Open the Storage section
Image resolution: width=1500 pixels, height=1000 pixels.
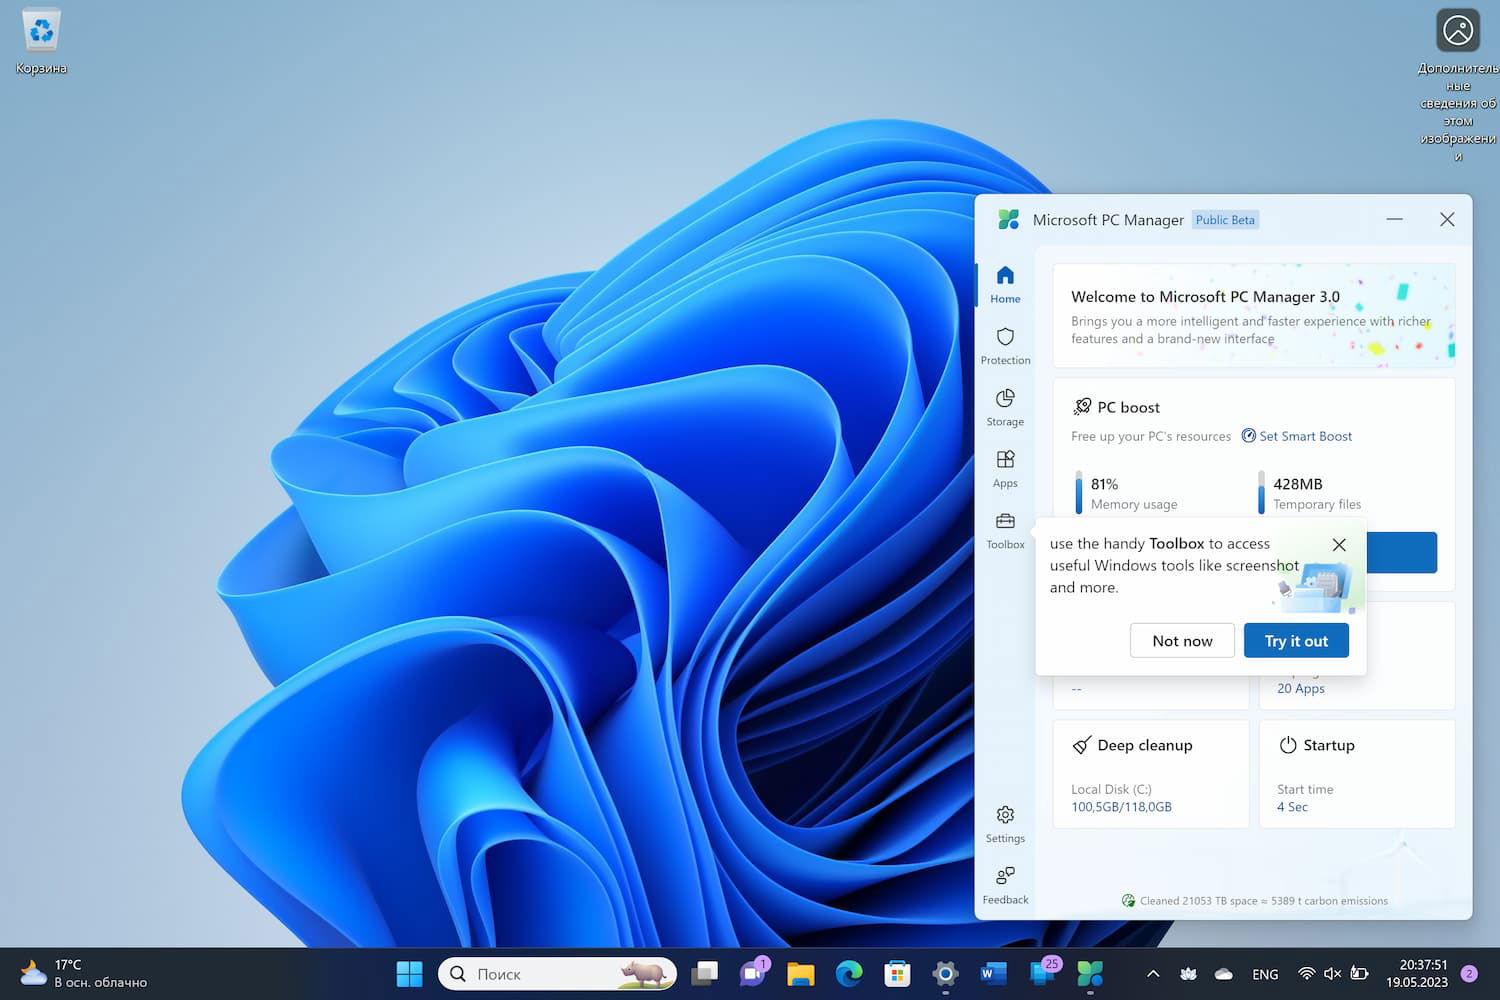pos(1005,408)
